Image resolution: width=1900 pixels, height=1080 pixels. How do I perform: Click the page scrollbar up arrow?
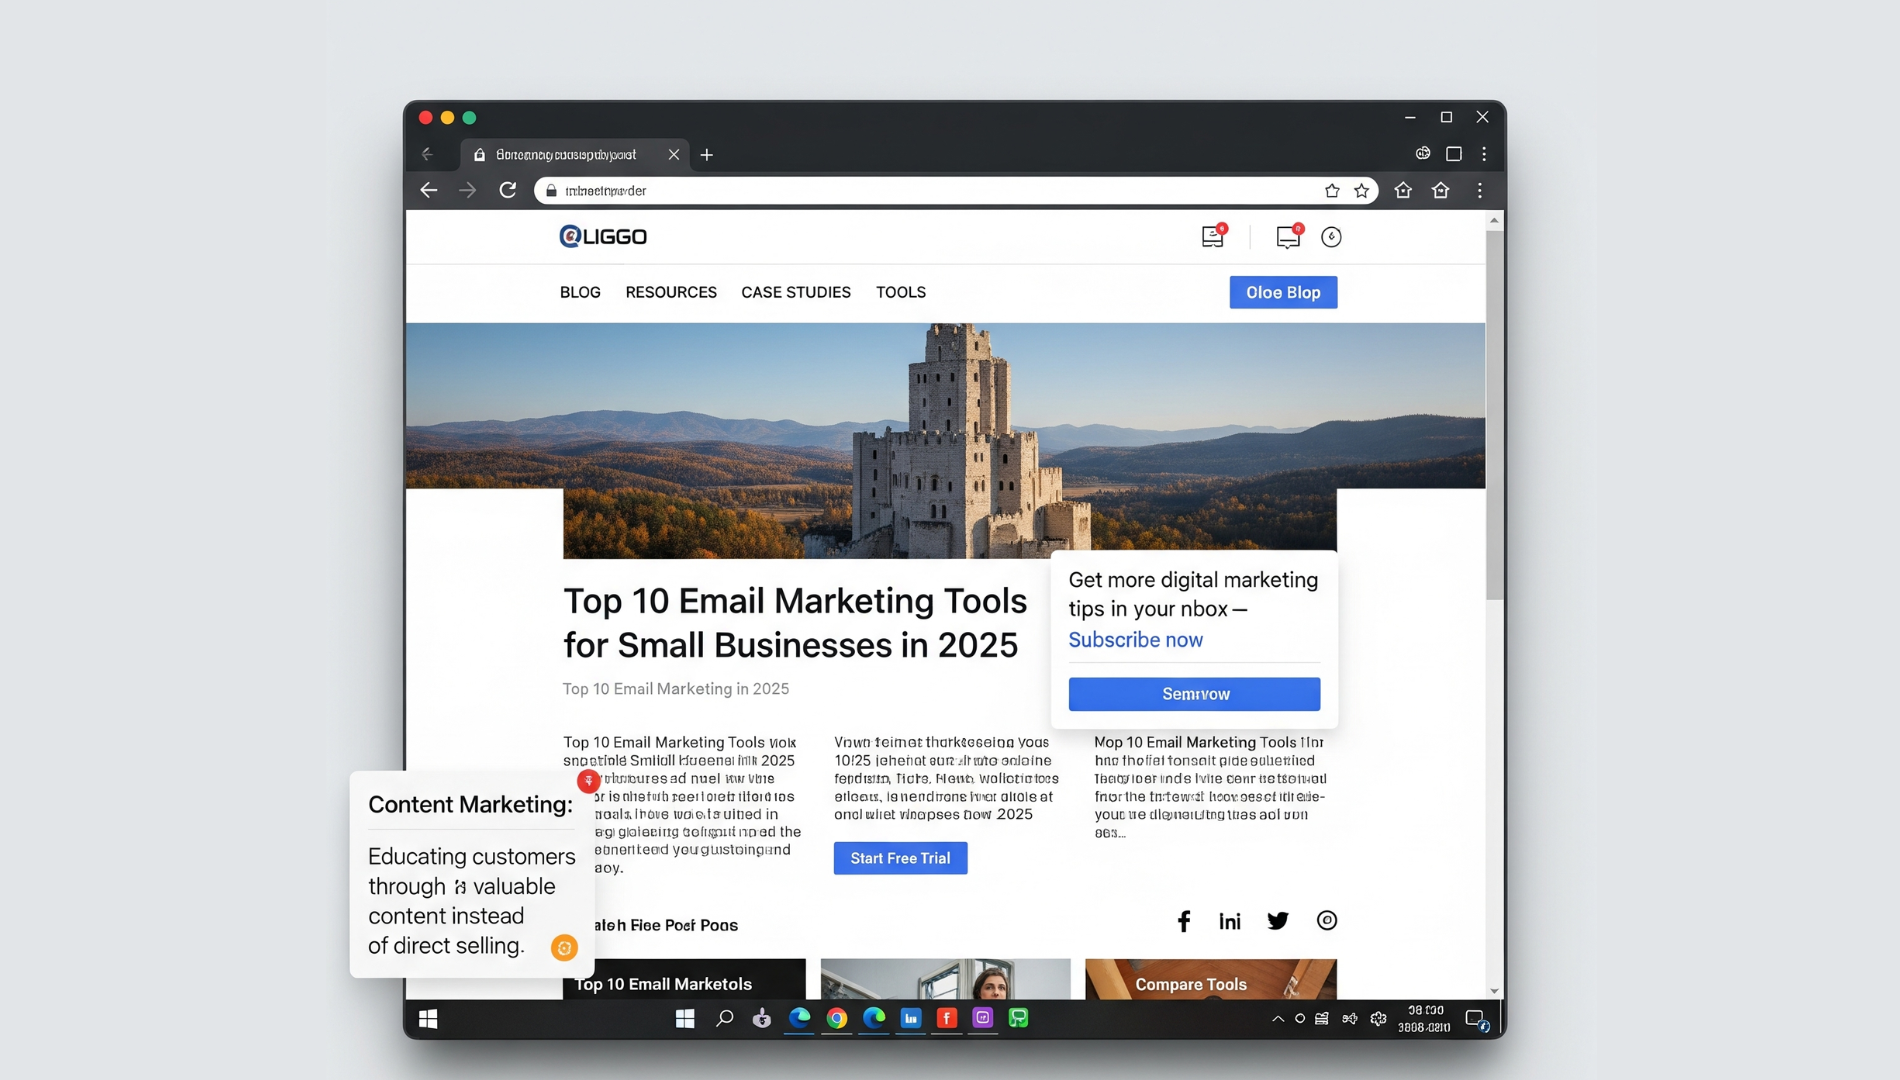click(1494, 220)
